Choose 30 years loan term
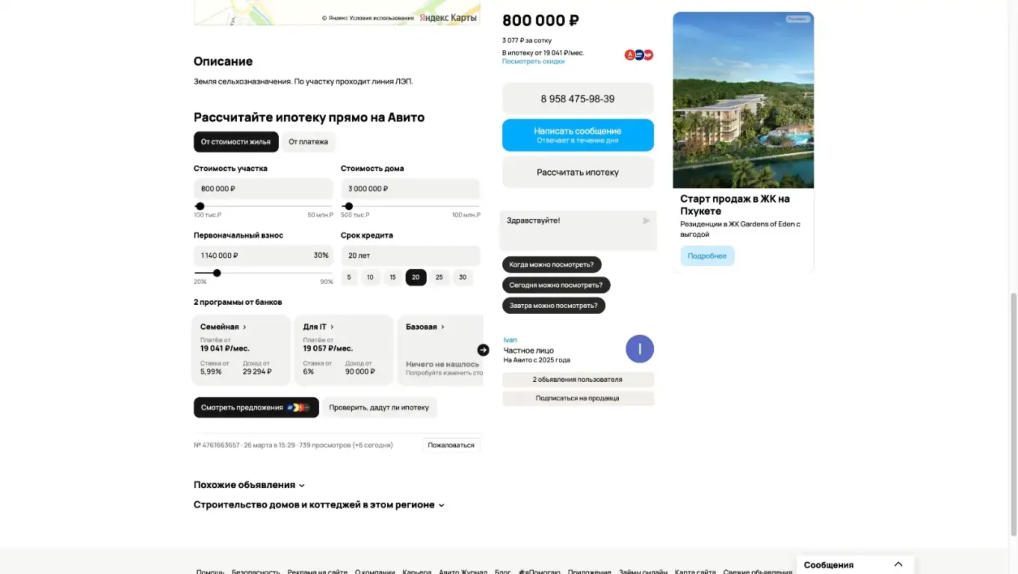 click(462, 277)
